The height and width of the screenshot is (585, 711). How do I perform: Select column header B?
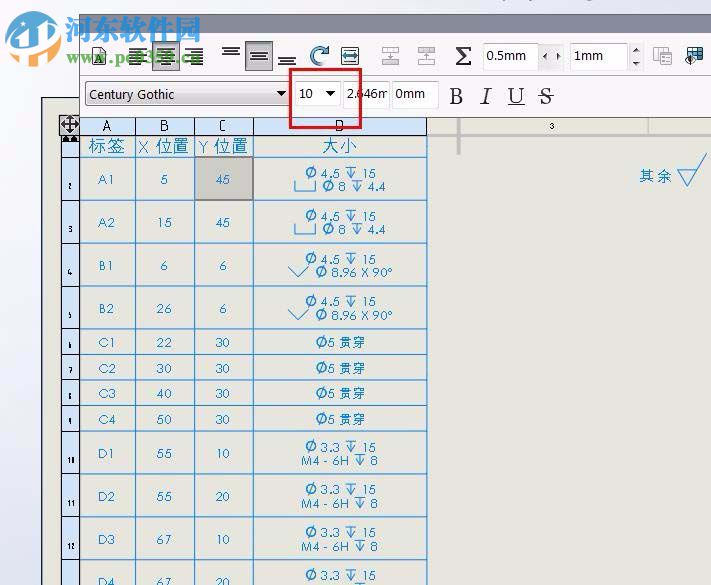(165, 126)
